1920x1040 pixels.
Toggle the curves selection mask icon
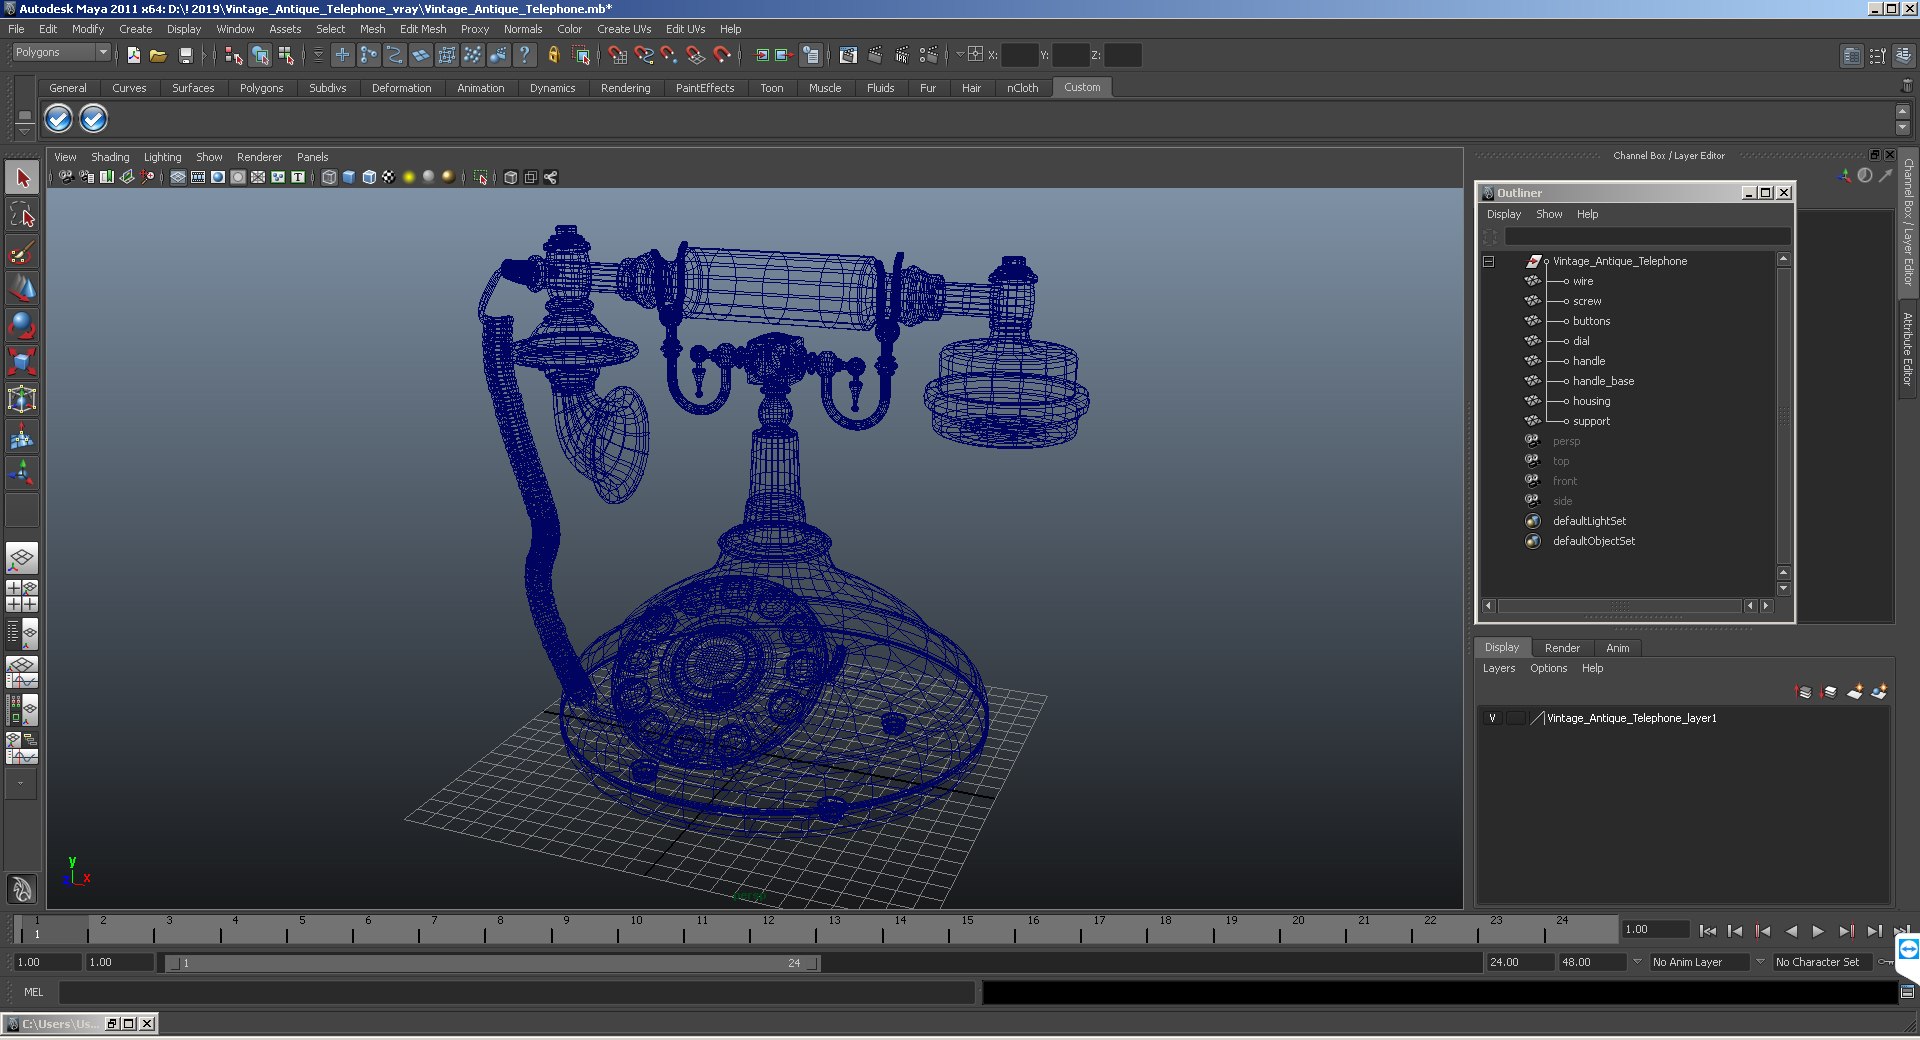[x=394, y=55]
